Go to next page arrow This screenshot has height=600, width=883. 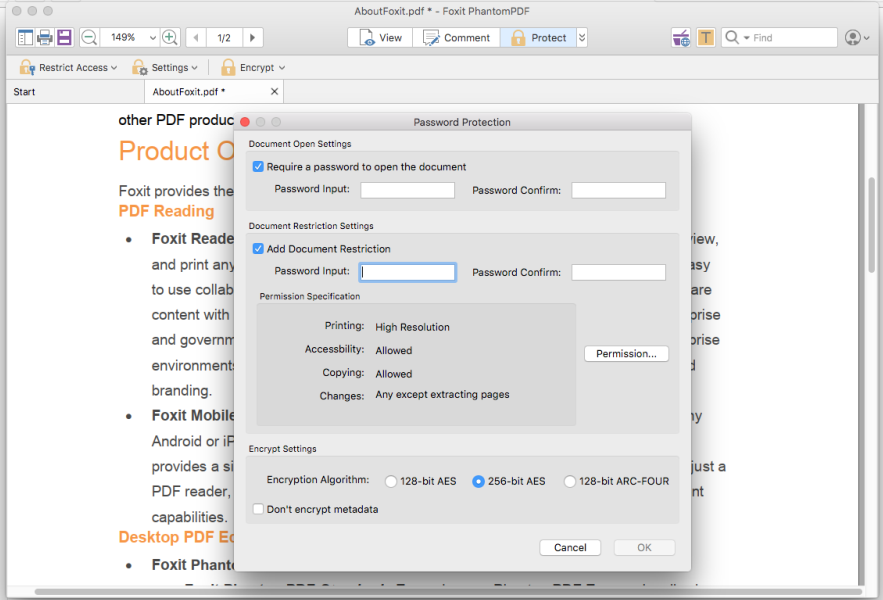[253, 38]
